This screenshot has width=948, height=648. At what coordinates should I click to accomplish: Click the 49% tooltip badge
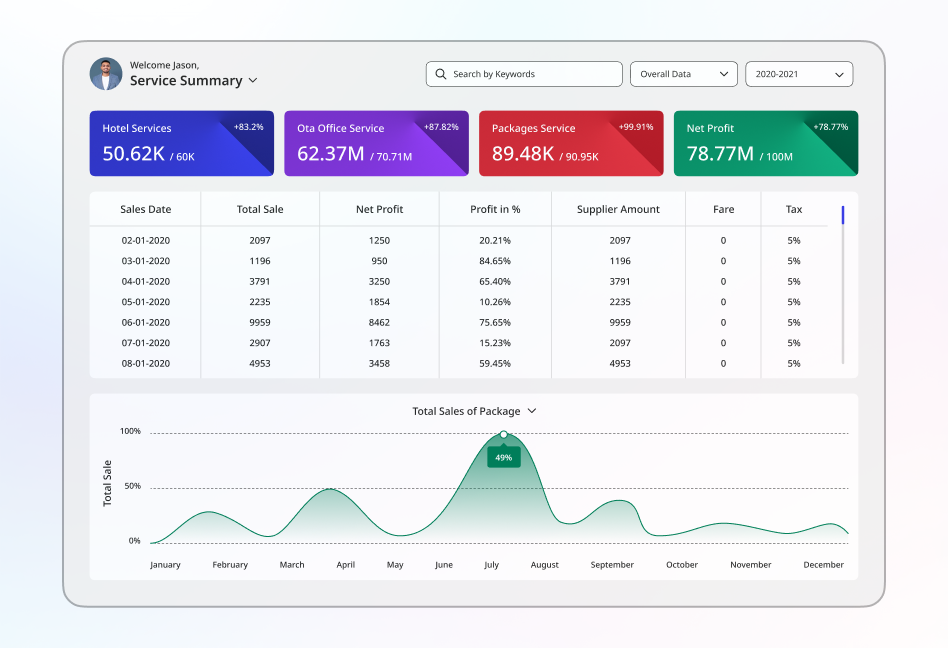(x=504, y=458)
